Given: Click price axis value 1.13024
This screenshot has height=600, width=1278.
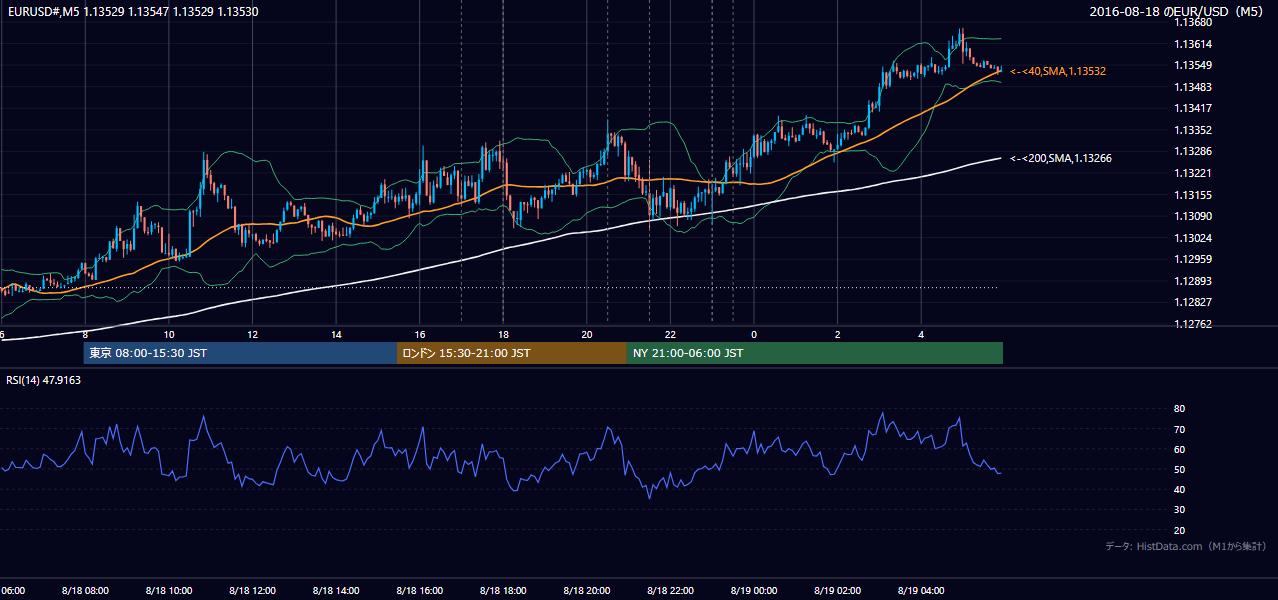Looking at the screenshot, I should pyautogui.click(x=1193, y=238).
